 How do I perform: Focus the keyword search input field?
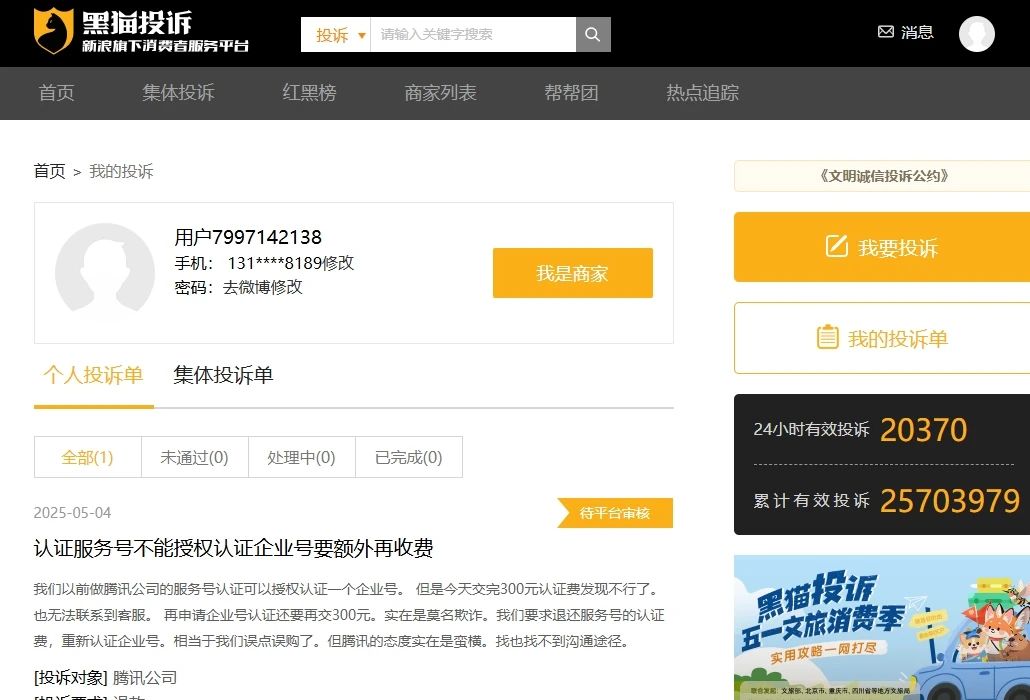click(473, 34)
